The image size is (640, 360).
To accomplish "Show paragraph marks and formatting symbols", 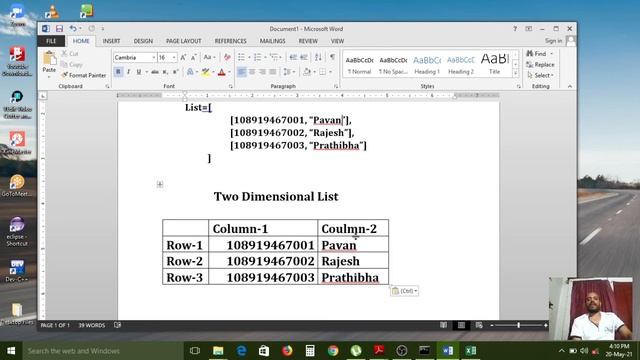I will click(333, 58).
